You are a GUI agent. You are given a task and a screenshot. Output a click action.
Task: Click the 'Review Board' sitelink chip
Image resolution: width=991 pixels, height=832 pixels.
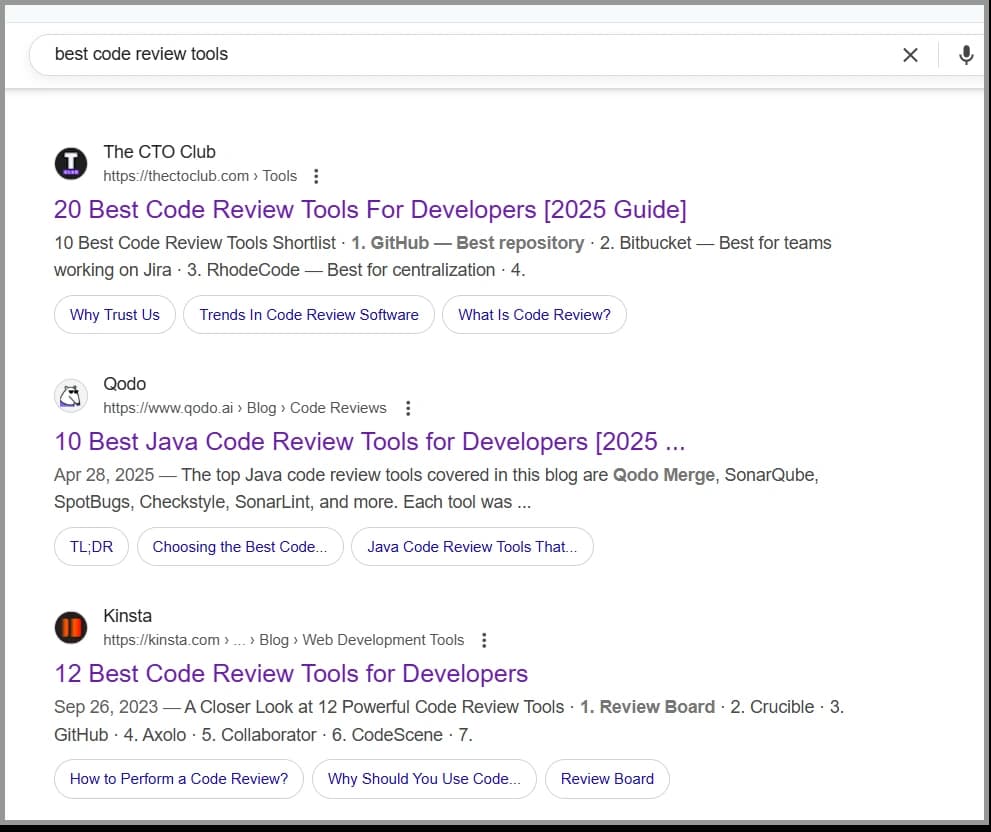(607, 778)
